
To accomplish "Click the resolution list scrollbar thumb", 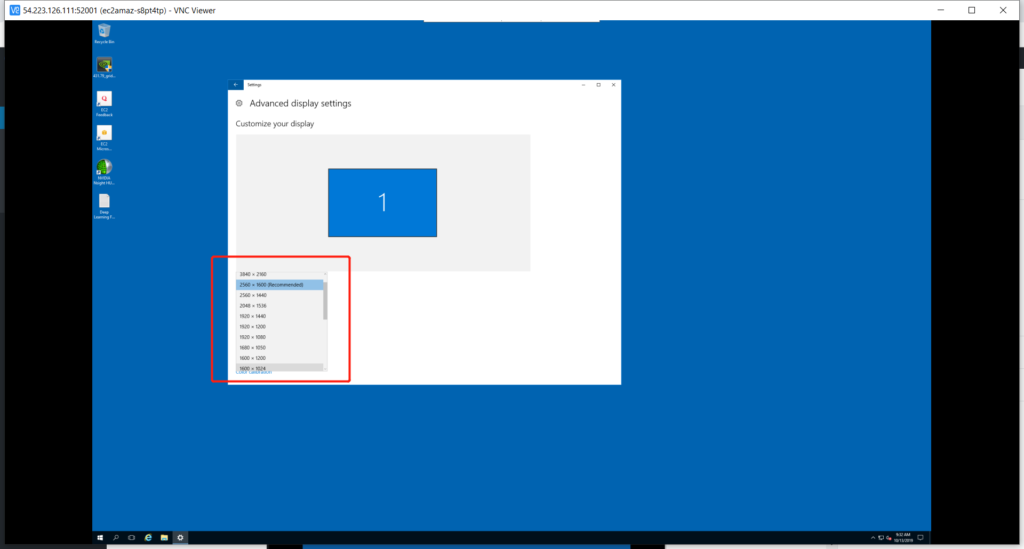I will click(x=325, y=300).
